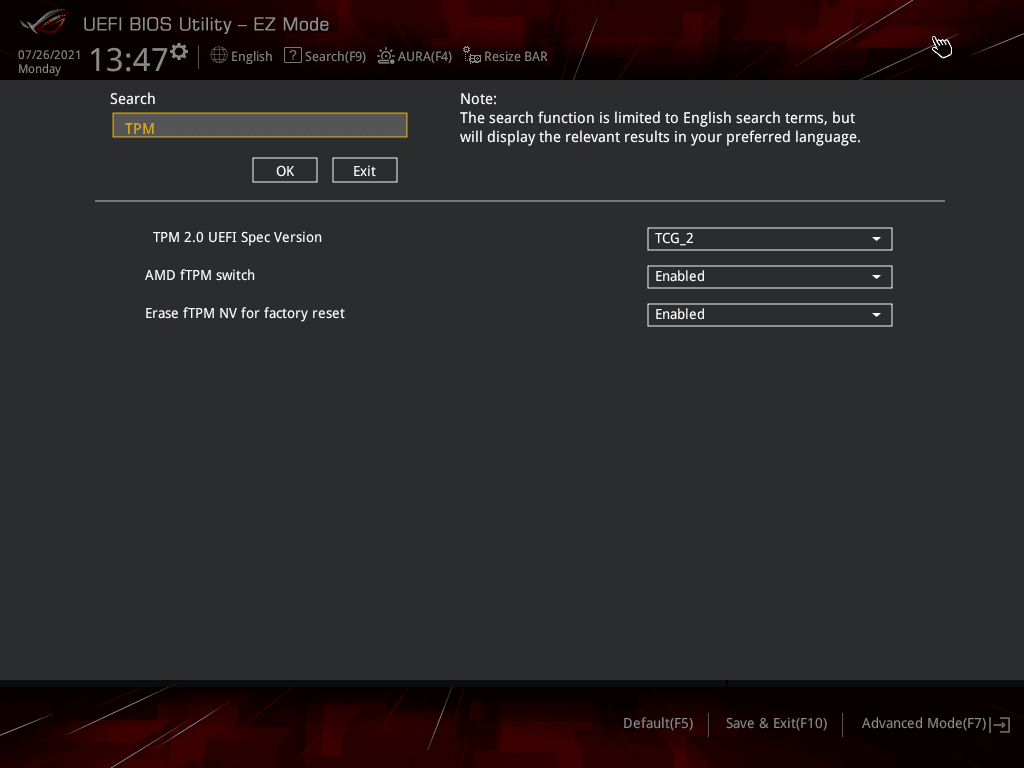Click the Advanced Mode arrow icon
The width and height of the screenshot is (1024, 768).
(x=1000, y=724)
